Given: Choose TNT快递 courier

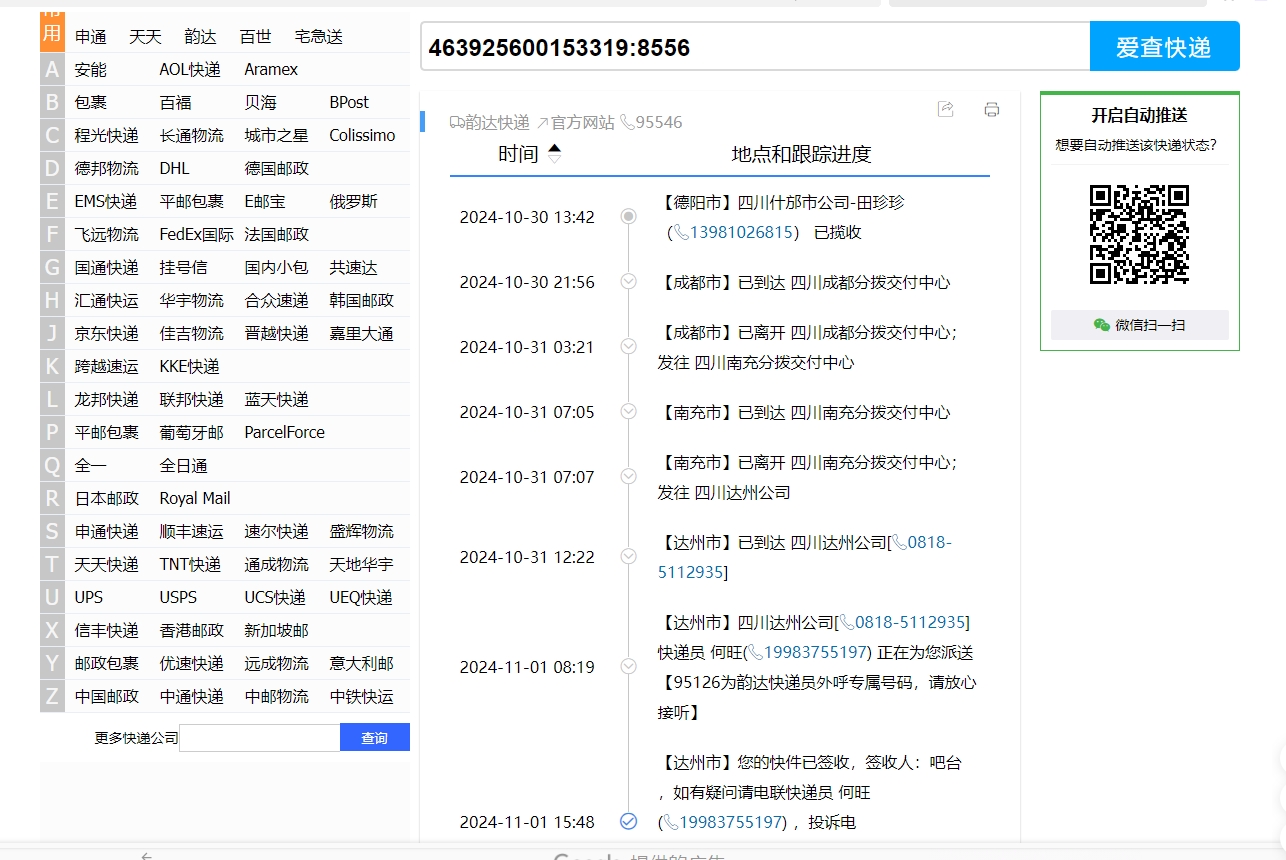Looking at the screenshot, I should click(190, 564).
